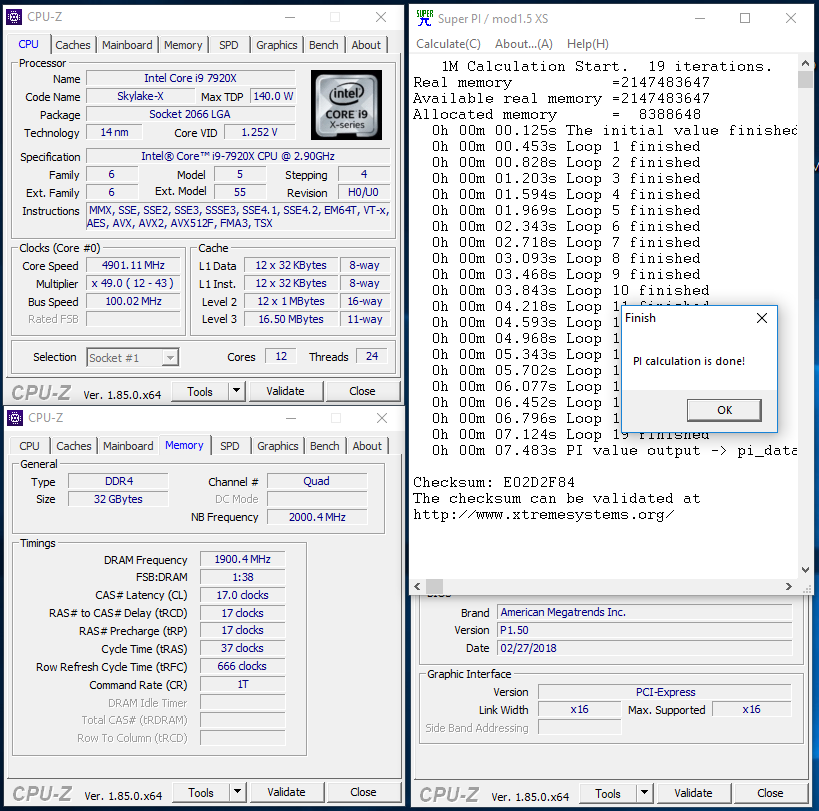
Task: Close the CPU-Z Memory window
Action: (382, 418)
